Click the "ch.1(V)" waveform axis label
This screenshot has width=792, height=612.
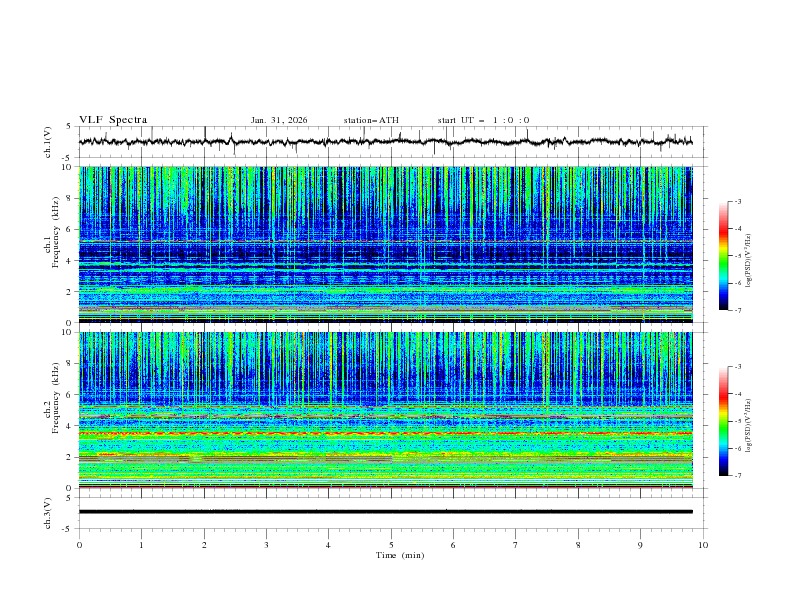coord(47,142)
